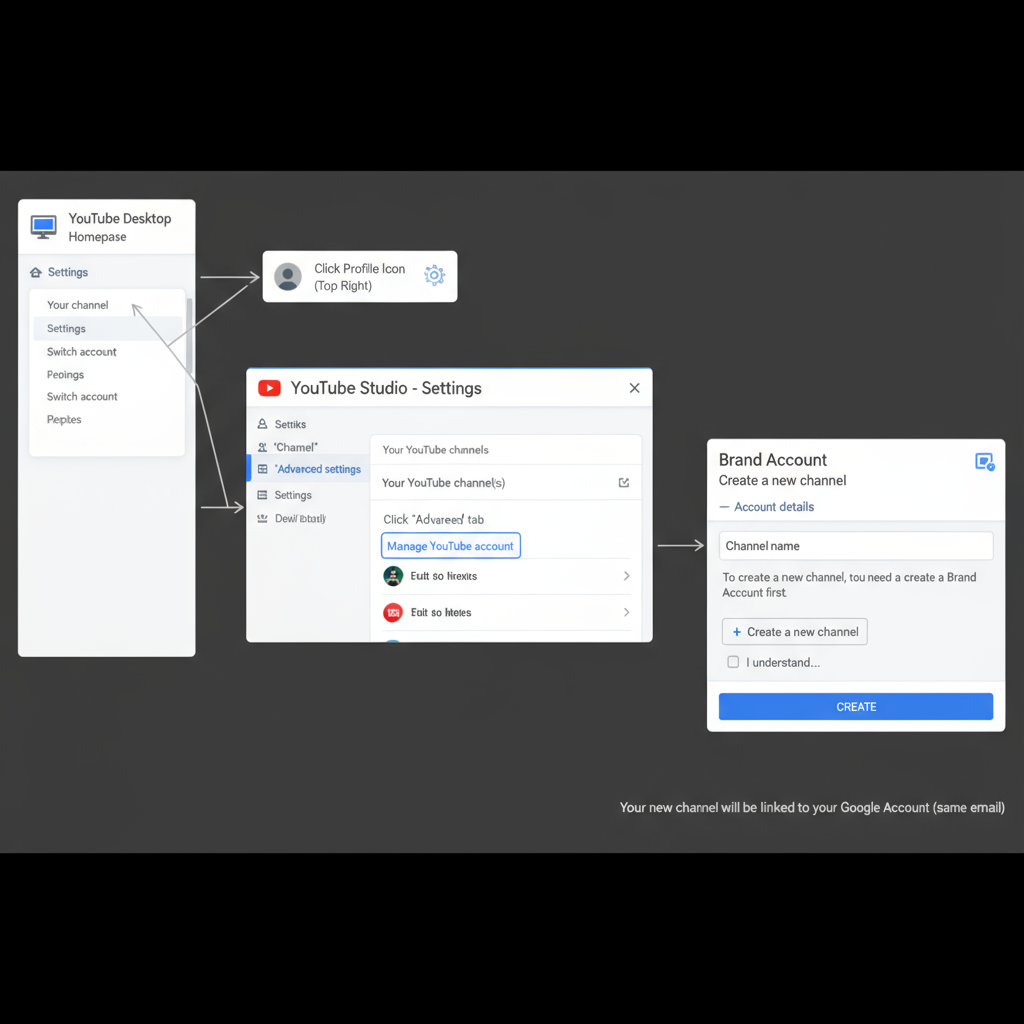Choose Peoings in the left menu
This screenshot has height=1024, width=1024.
point(65,375)
